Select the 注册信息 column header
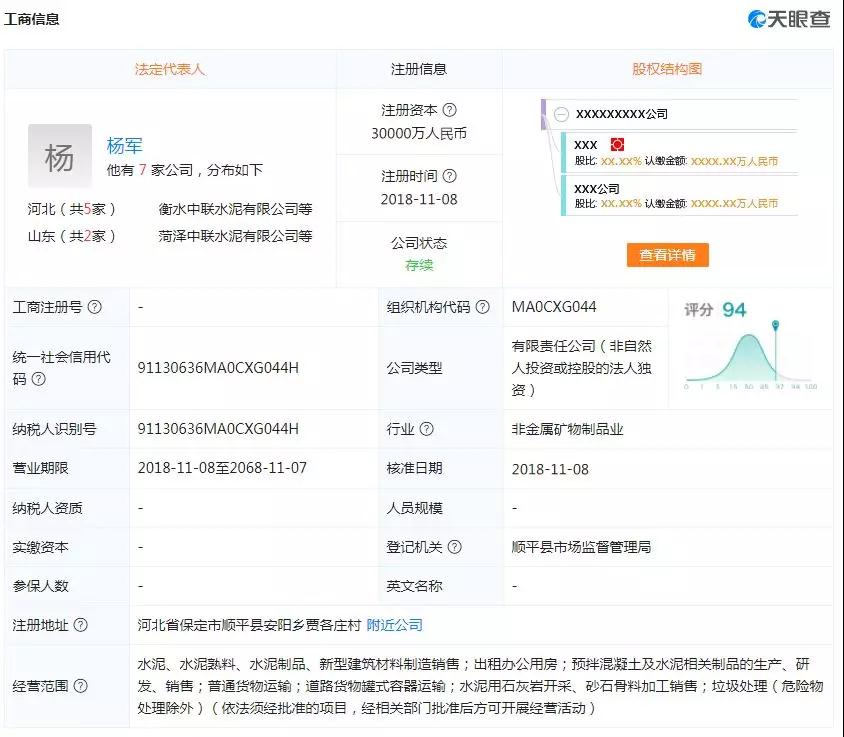 coord(419,69)
